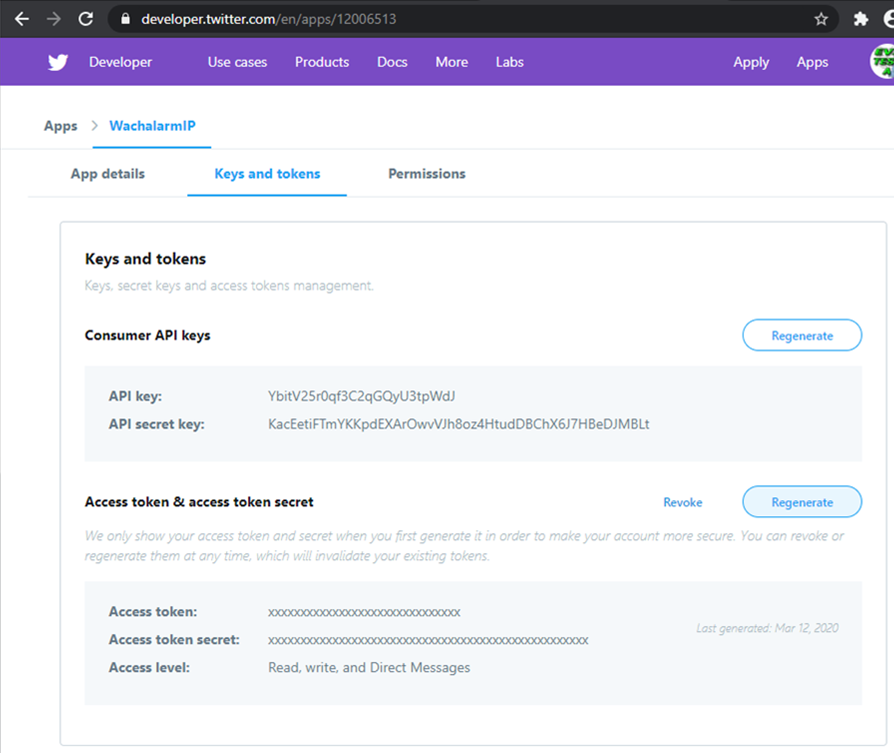Screen dimensions: 894x753
Task: Open the Use cases menu
Action: [x=237, y=62]
